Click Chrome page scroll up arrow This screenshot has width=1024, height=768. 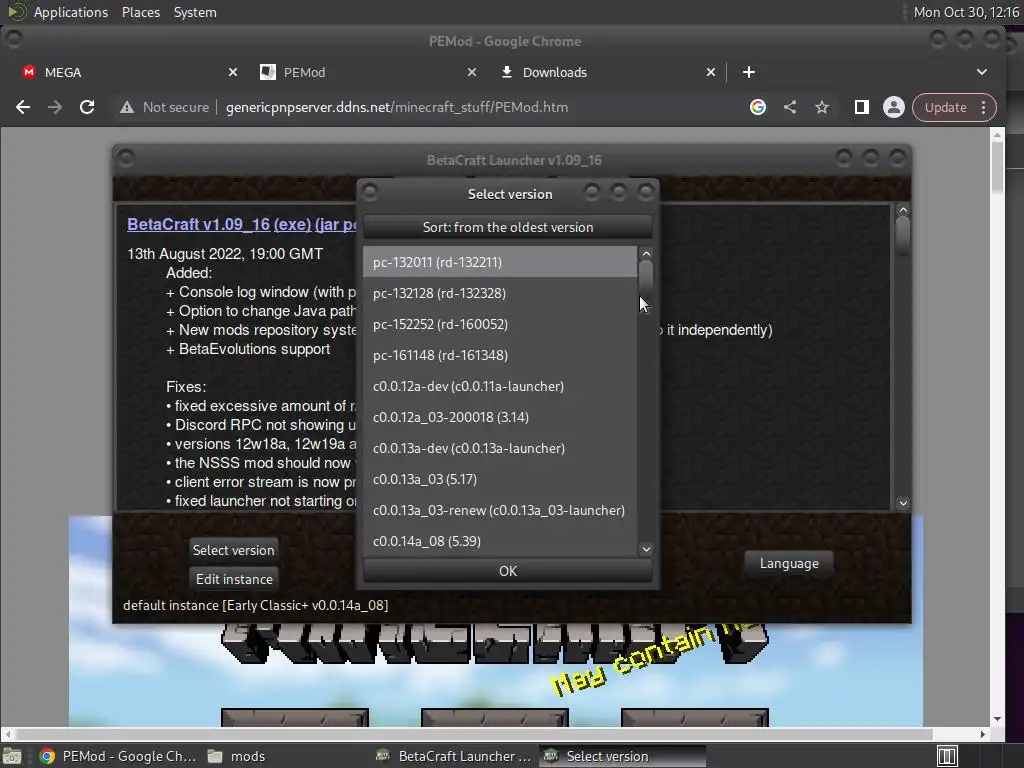click(x=997, y=135)
